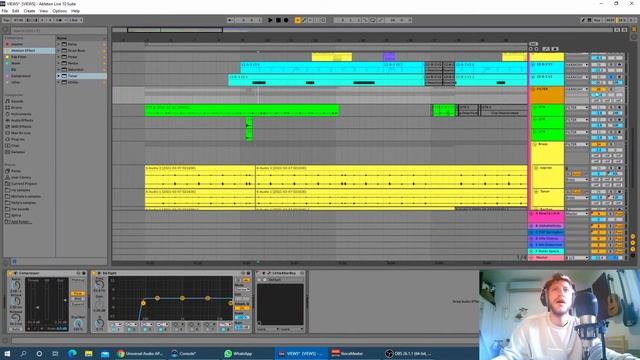Click the Key map mode button

(598, 20)
